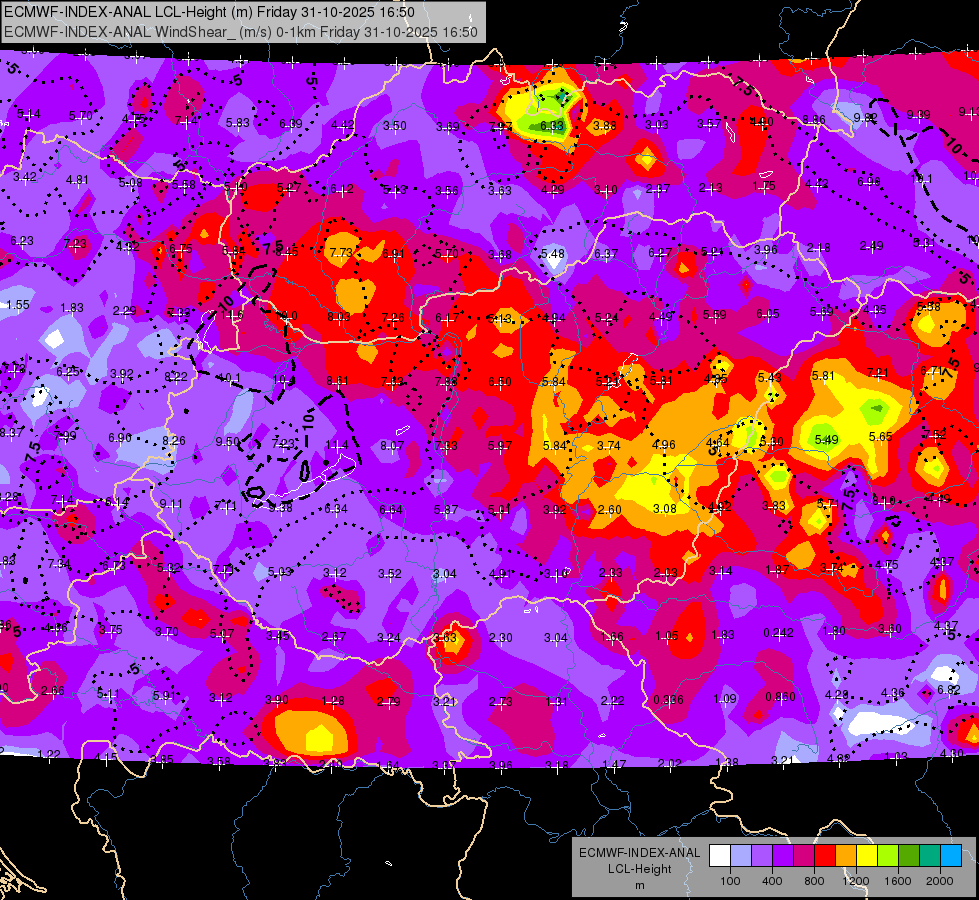Click the grid value "1.09"
This screenshot has height=900, width=979.
tap(724, 698)
